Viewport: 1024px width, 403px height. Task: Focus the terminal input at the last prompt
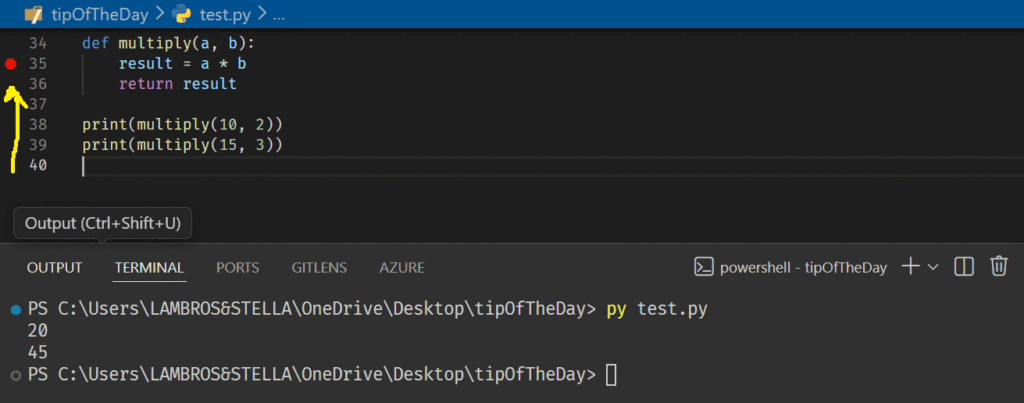(x=612, y=375)
